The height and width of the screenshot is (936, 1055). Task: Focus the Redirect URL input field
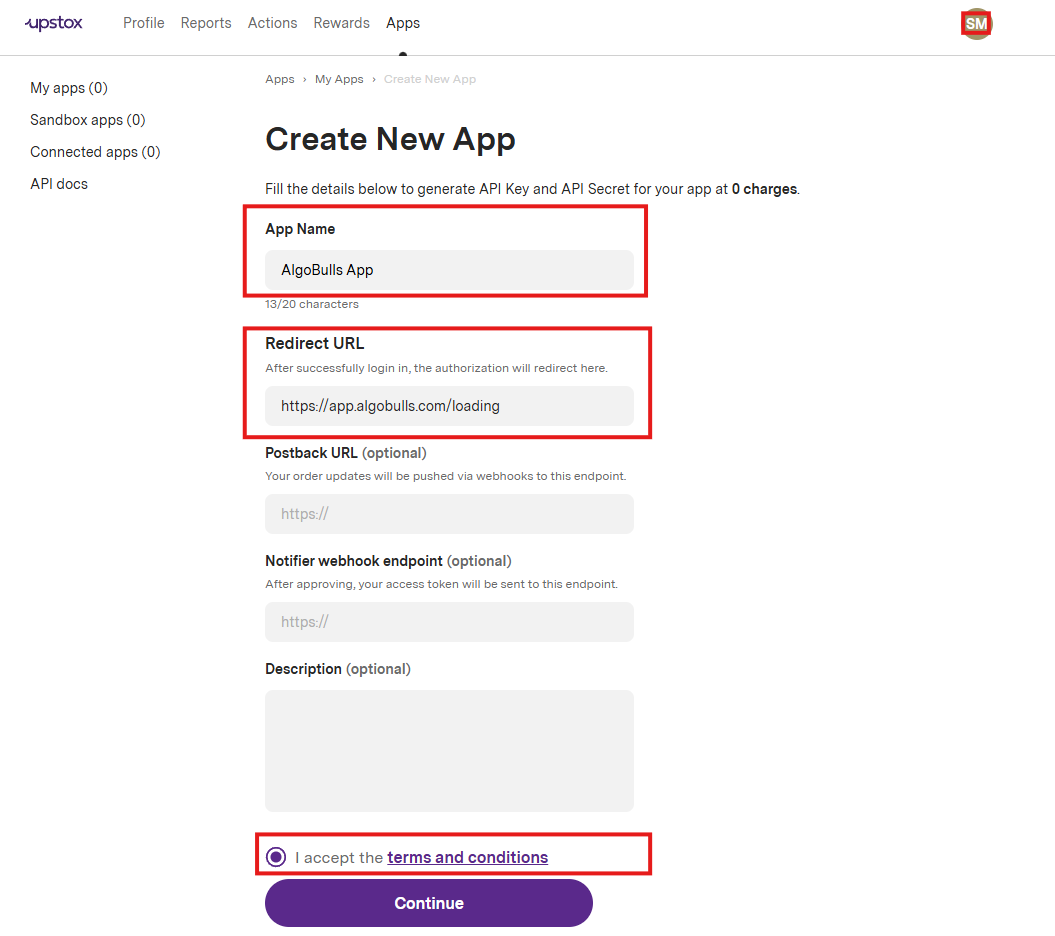[449, 406]
